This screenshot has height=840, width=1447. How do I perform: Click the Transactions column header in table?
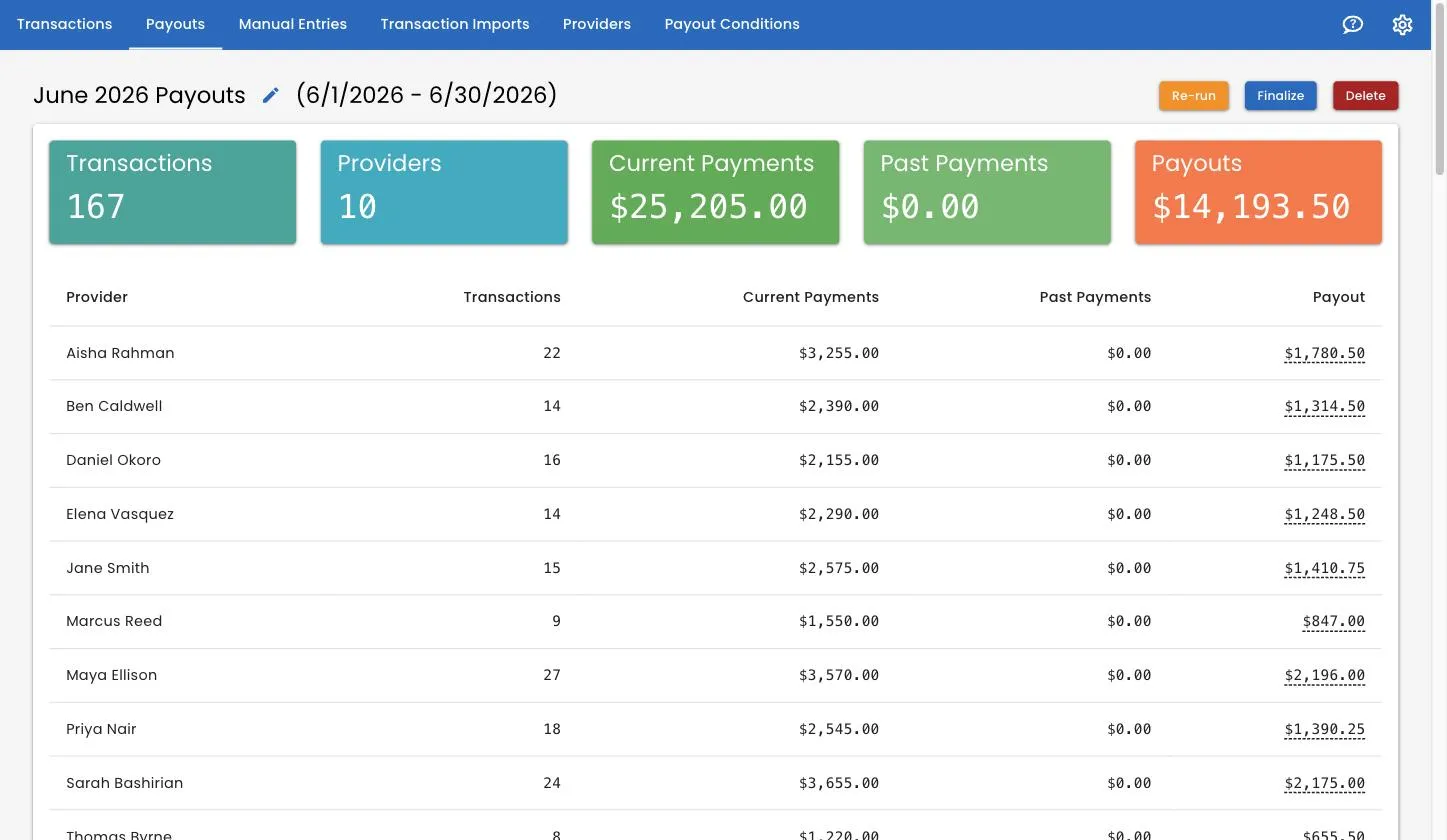pyautogui.click(x=512, y=297)
